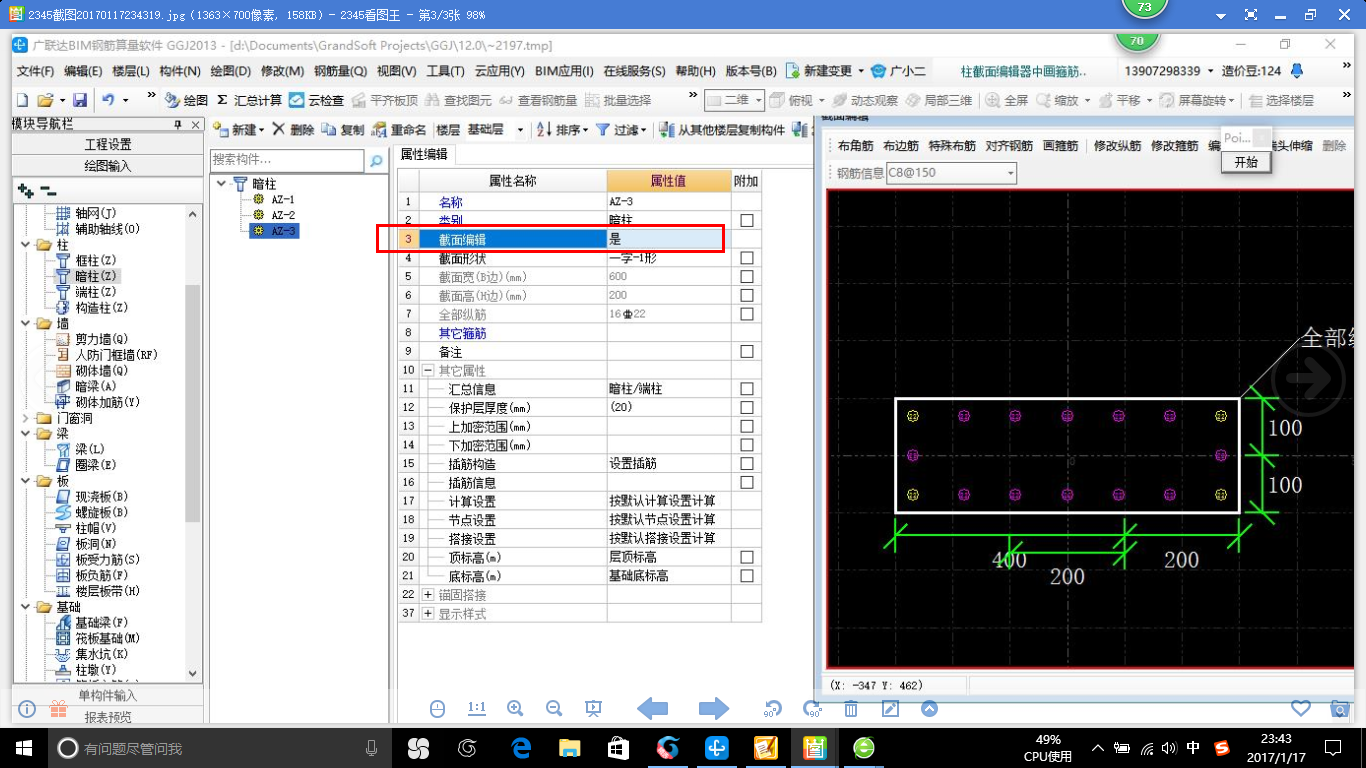The height and width of the screenshot is (768, 1366).
Task: Click the save (floppy disk) icon
Action: pyautogui.click(x=80, y=100)
